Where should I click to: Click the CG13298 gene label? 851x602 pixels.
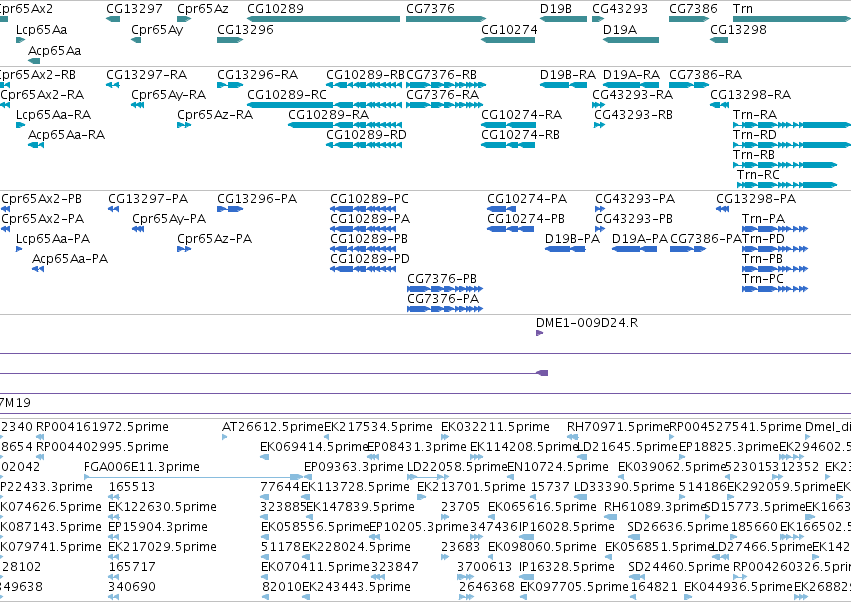coord(738,29)
